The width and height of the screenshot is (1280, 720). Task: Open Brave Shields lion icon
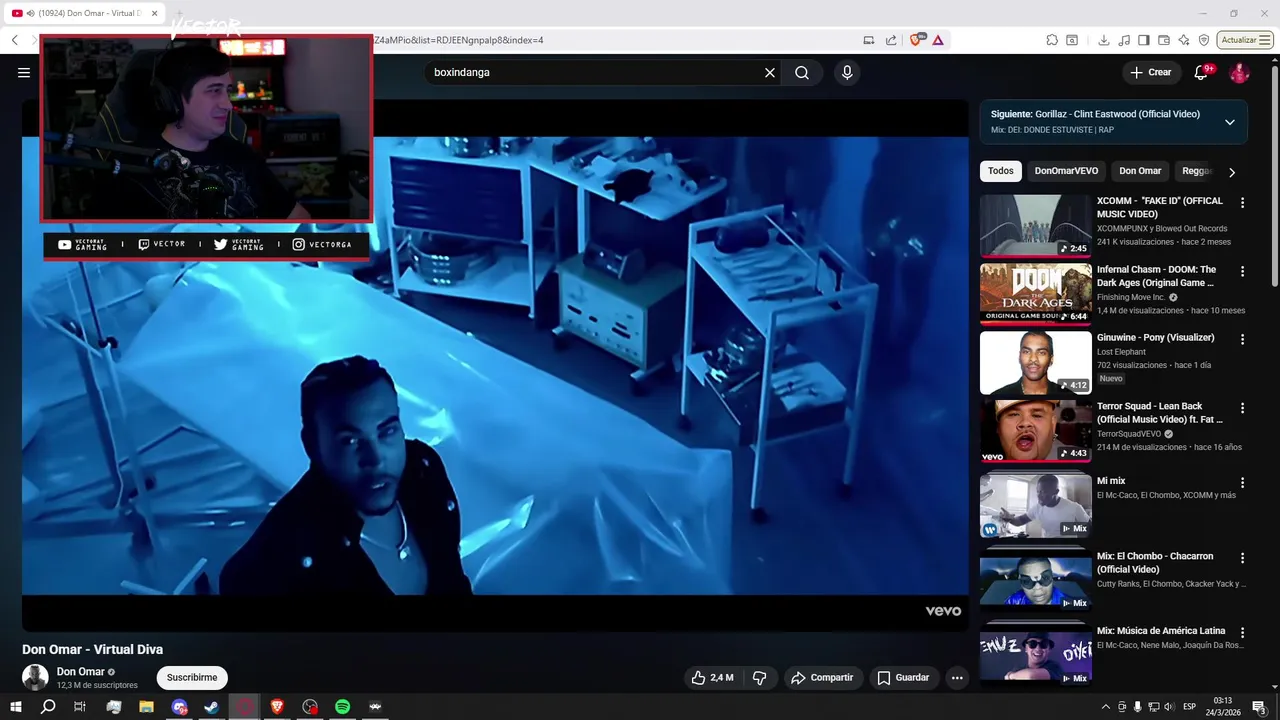916,40
